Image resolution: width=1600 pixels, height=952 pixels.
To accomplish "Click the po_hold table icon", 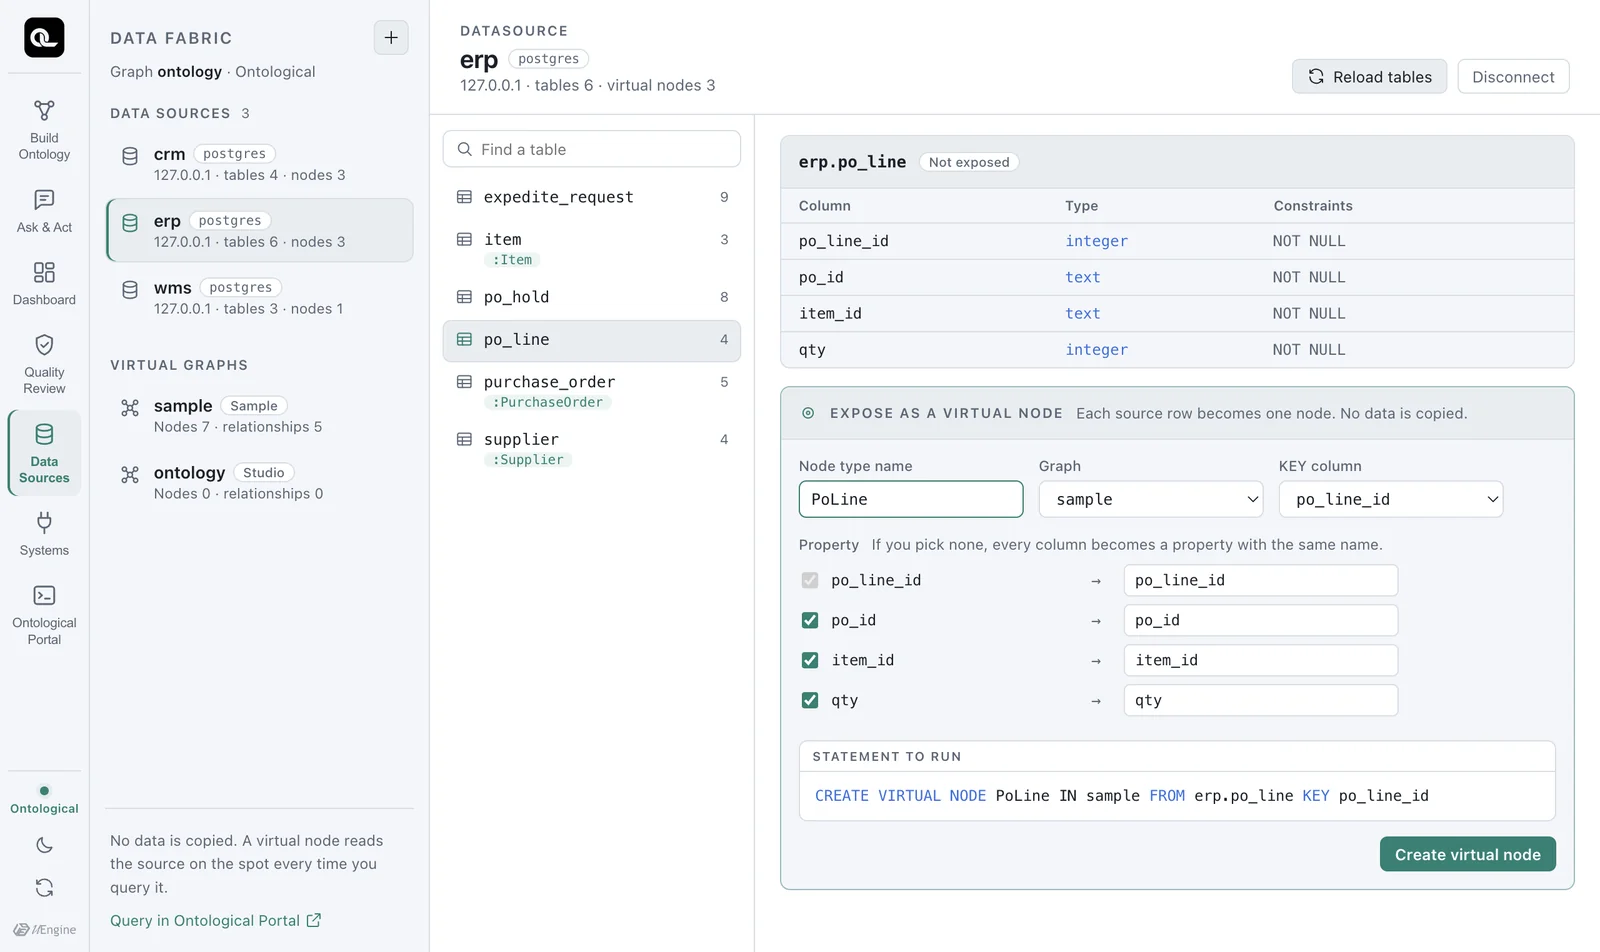I will pos(464,297).
